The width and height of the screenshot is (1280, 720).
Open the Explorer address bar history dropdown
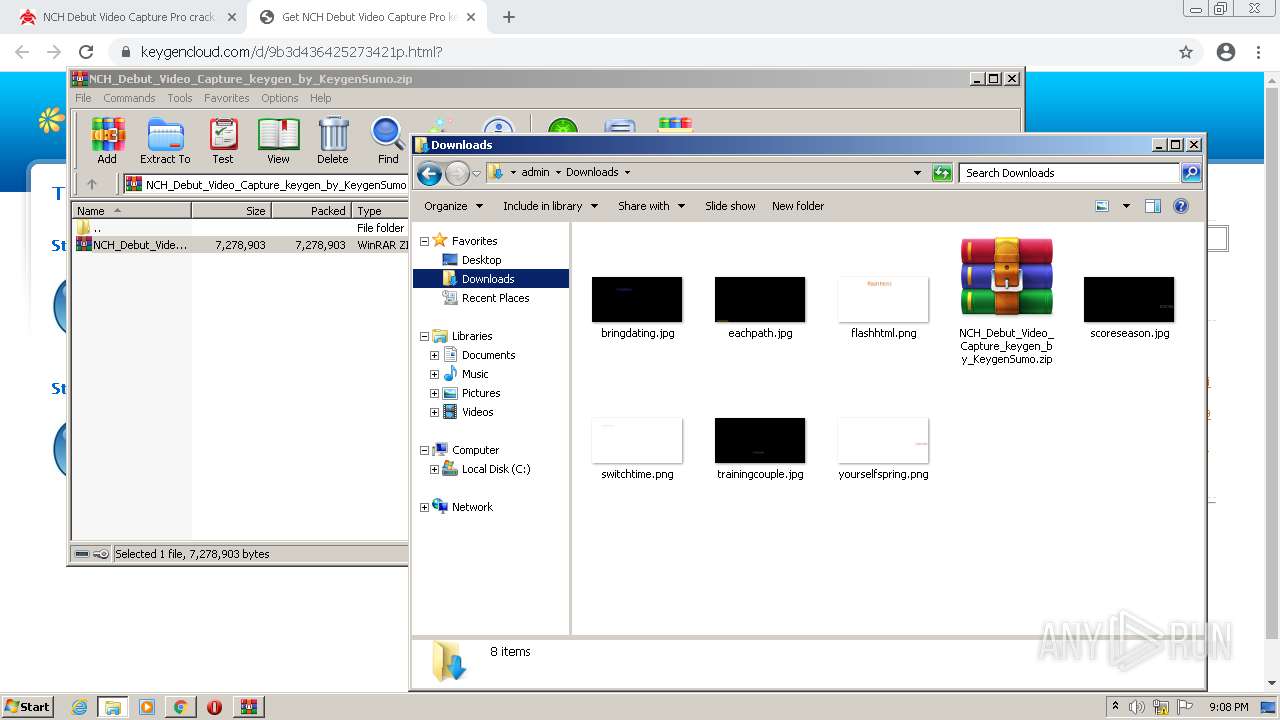click(x=917, y=173)
